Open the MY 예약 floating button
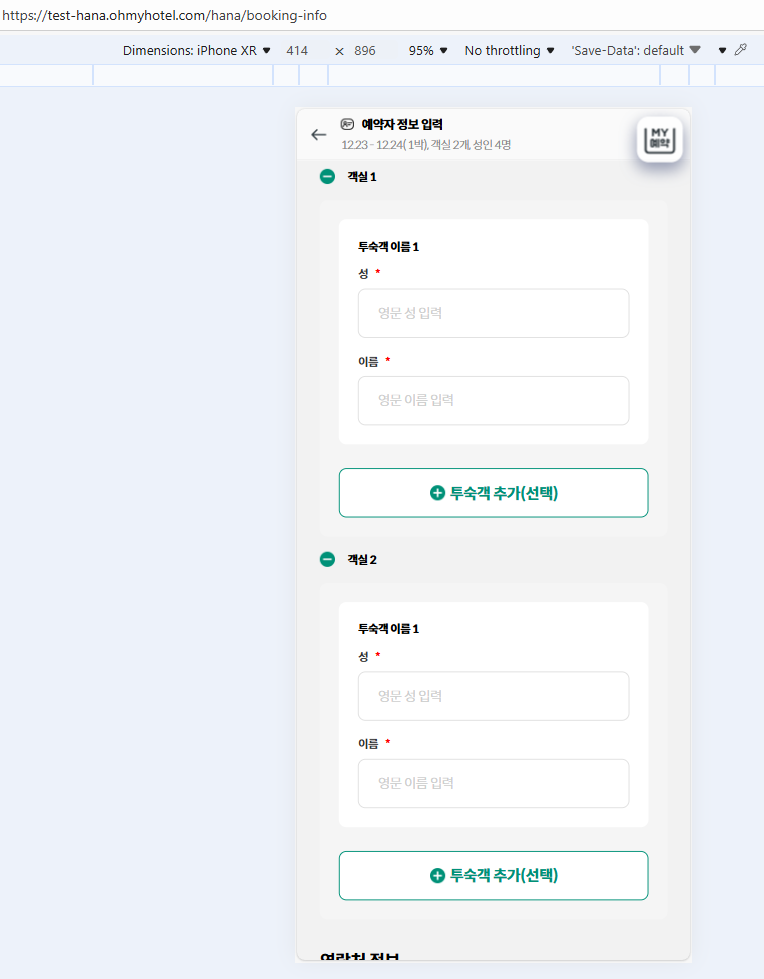Screen dimensions: 764x979 pos(659,139)
